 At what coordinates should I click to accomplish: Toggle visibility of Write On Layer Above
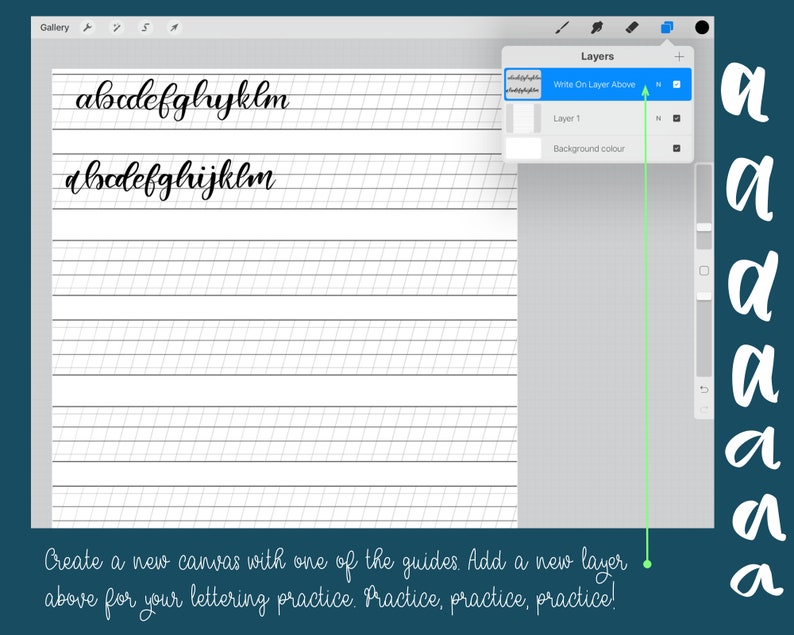tap(677, 85)
